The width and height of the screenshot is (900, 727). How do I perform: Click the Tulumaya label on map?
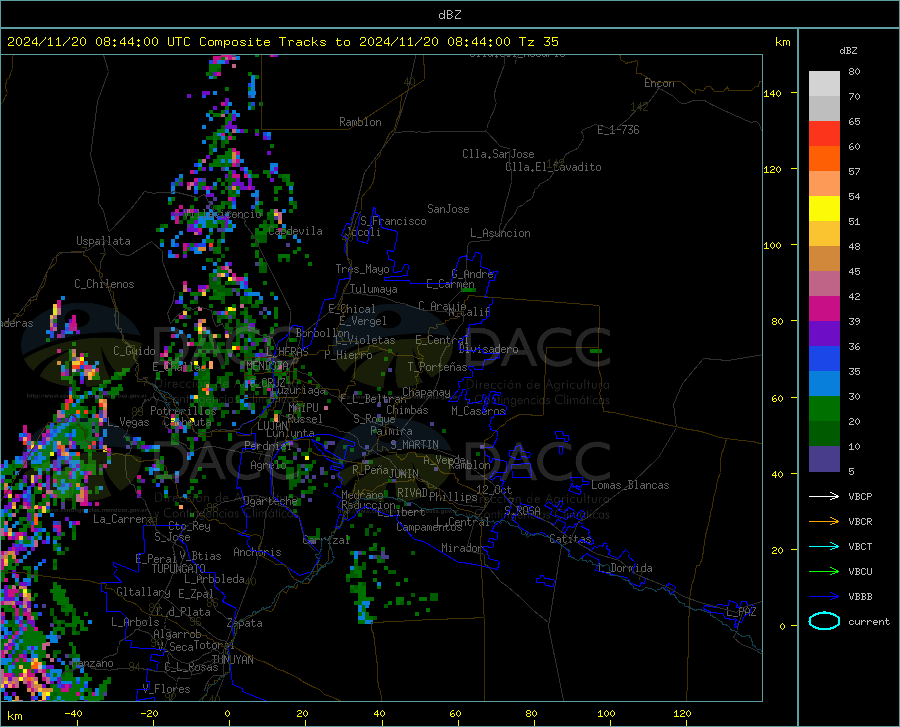tap(374, 289)
